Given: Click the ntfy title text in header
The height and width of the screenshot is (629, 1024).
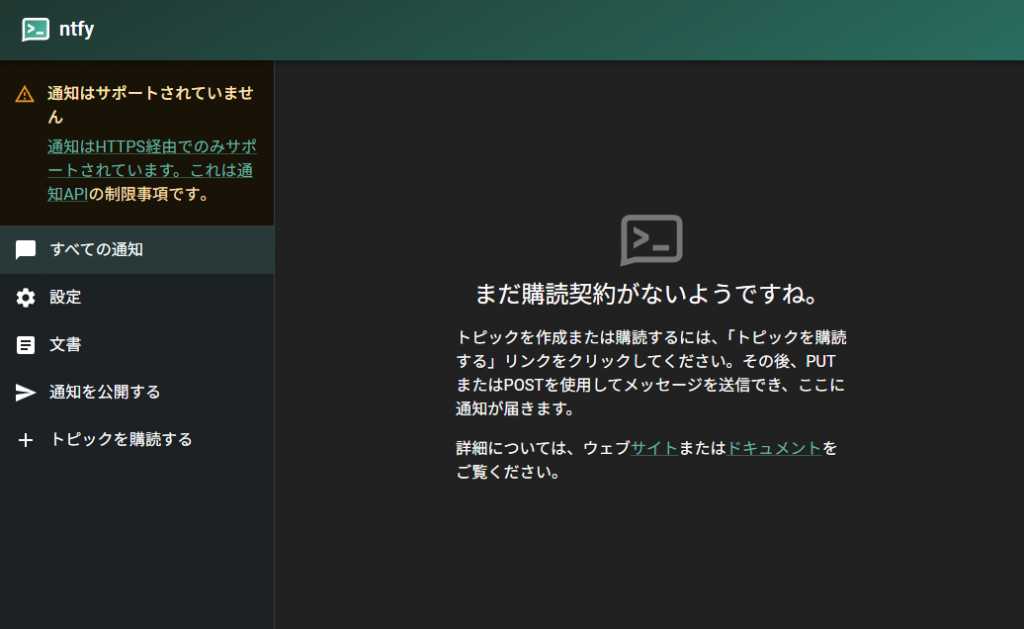Looking at the screenshot, I should pyautogui.click(x=77, y=30).
